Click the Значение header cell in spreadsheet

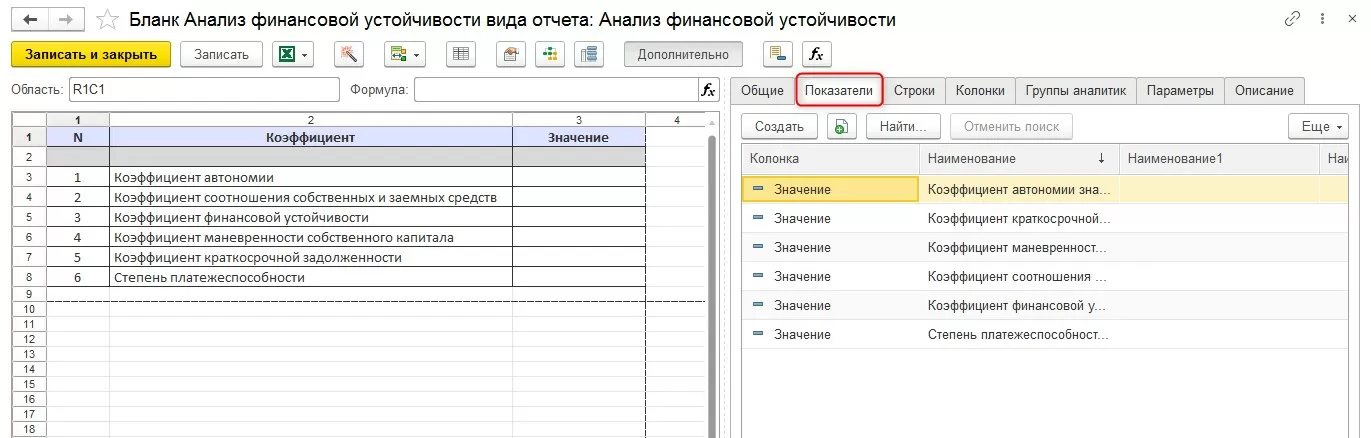tap(579, 137)
